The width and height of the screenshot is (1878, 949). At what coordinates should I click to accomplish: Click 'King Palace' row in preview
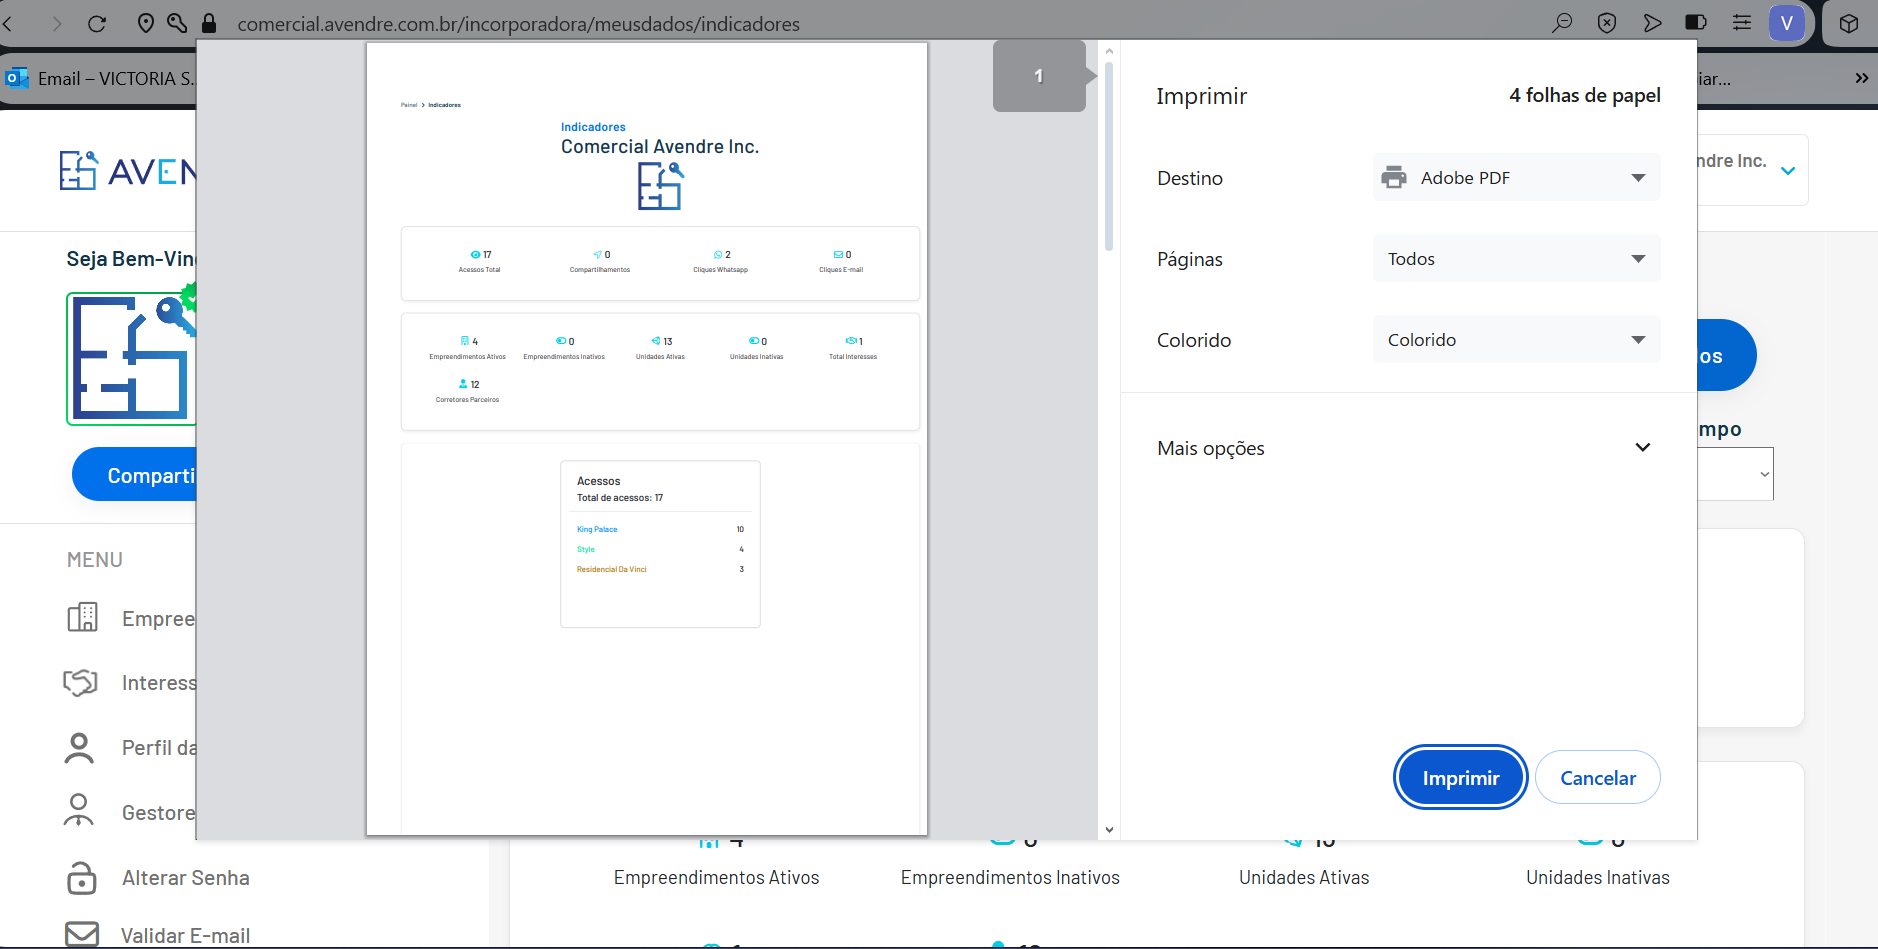[660, 529]
